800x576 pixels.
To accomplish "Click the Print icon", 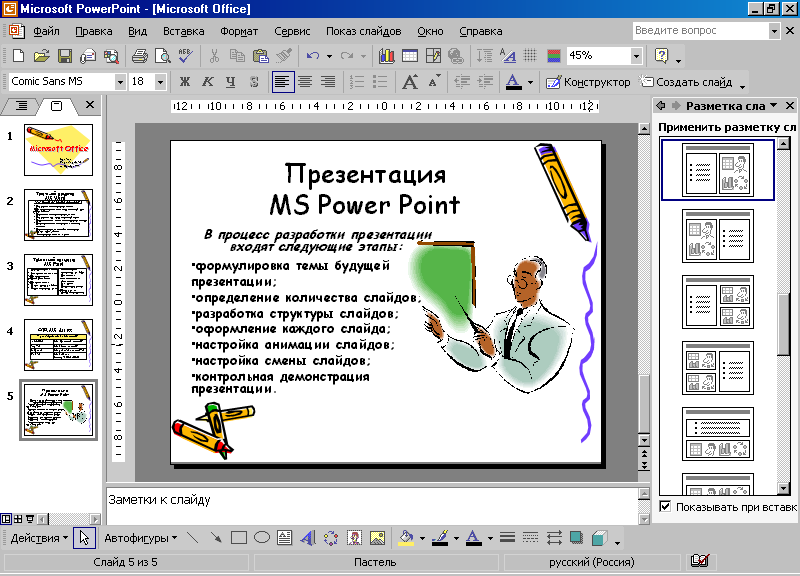I will [139, 56].
